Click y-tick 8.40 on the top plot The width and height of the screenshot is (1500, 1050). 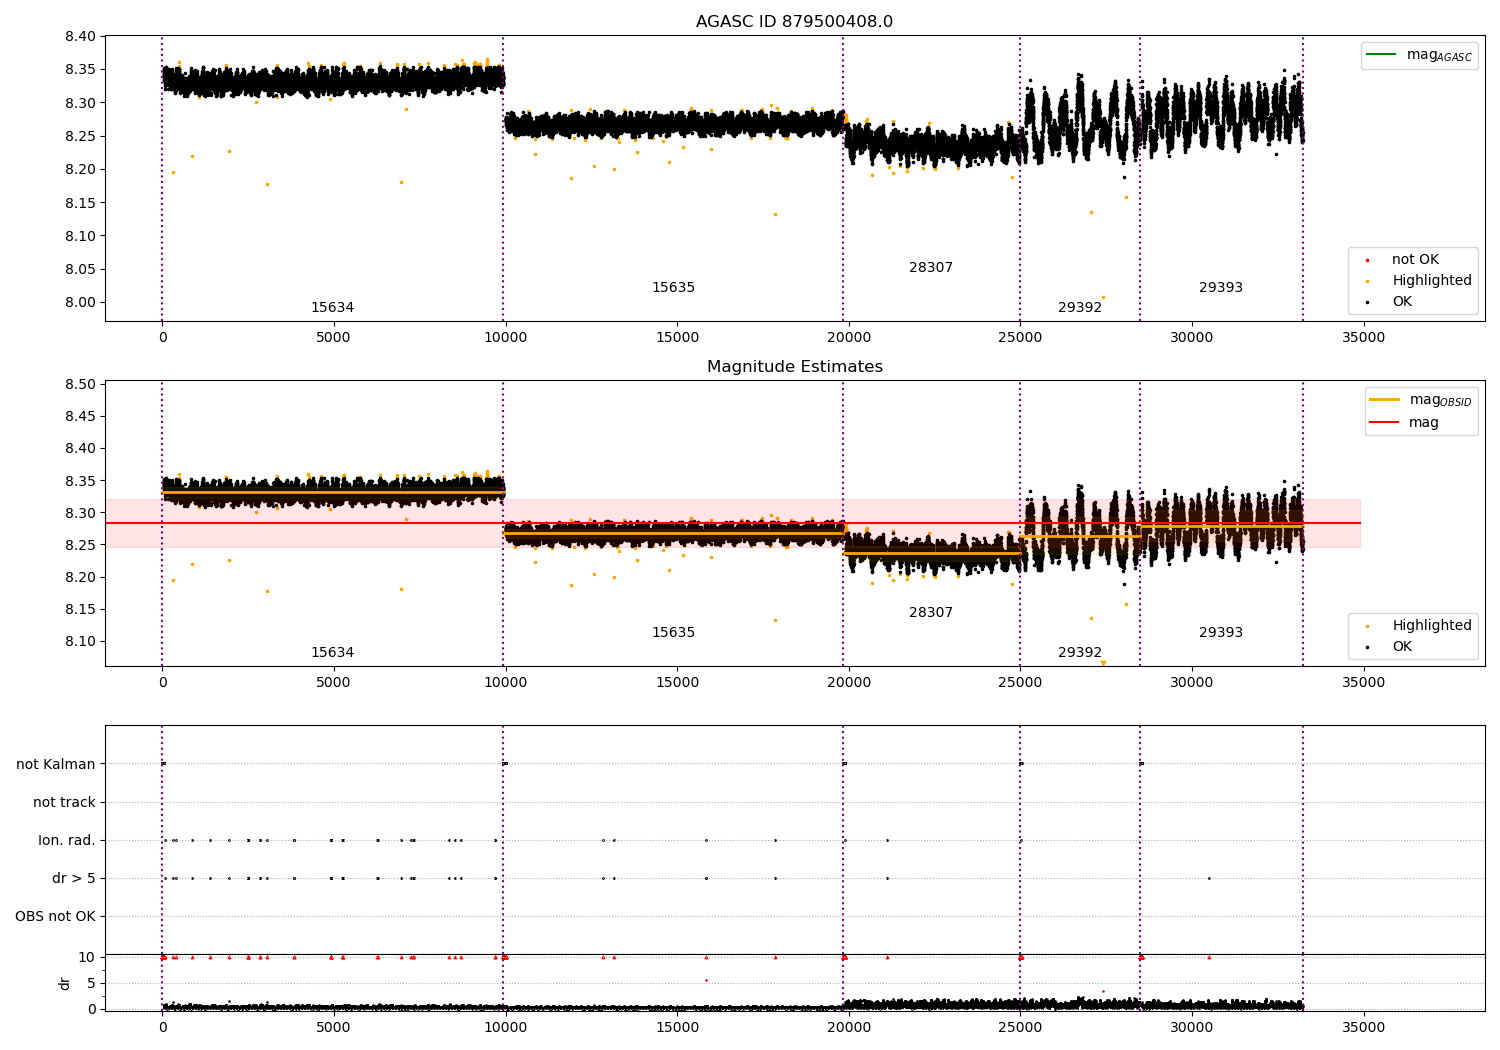pos(80,37)
